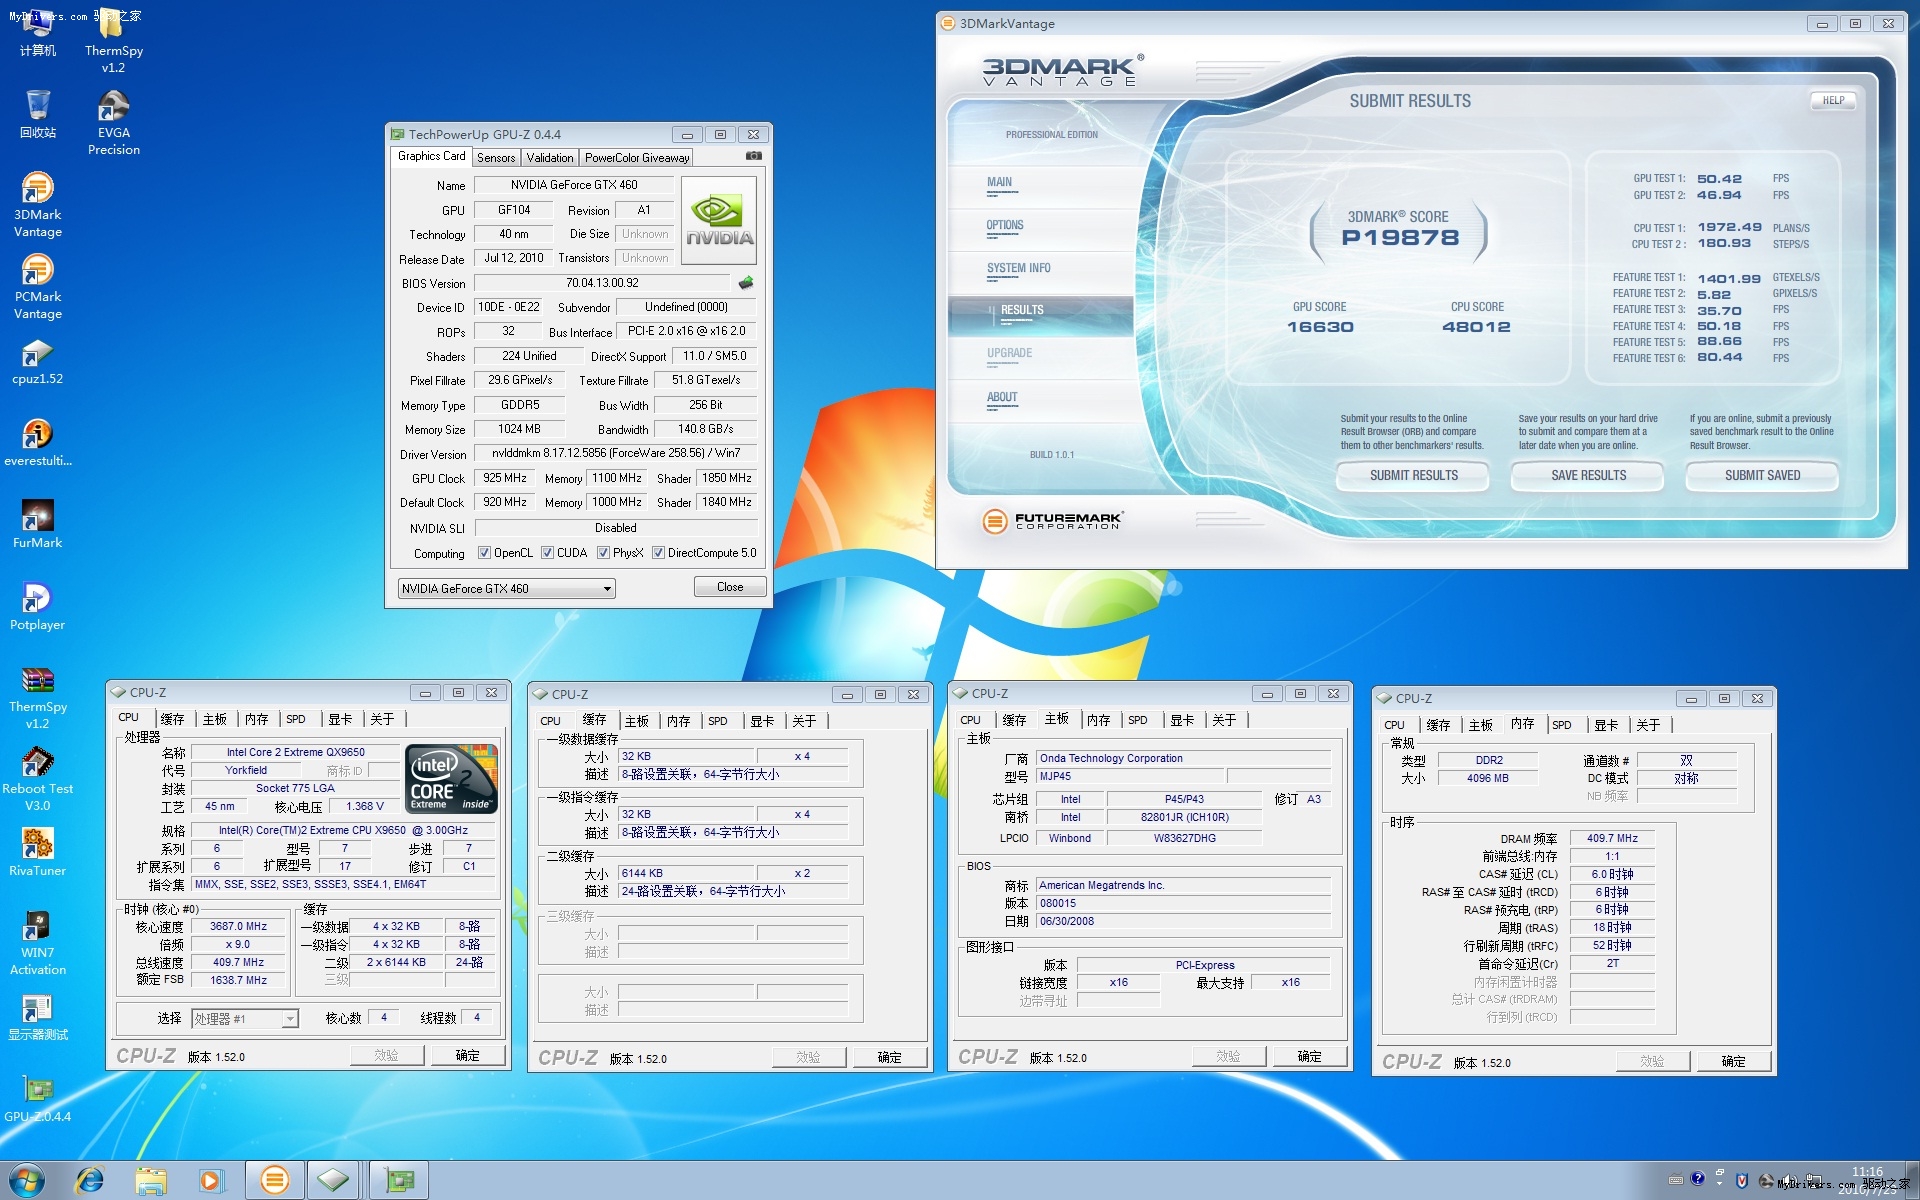Expand the GPU selector dropdown in GPU-Z

[x=600, y=590]
